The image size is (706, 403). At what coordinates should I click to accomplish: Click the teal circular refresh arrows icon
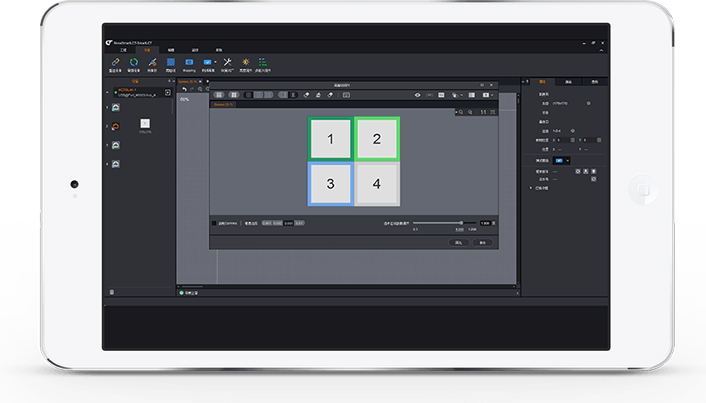pos(133,62)
